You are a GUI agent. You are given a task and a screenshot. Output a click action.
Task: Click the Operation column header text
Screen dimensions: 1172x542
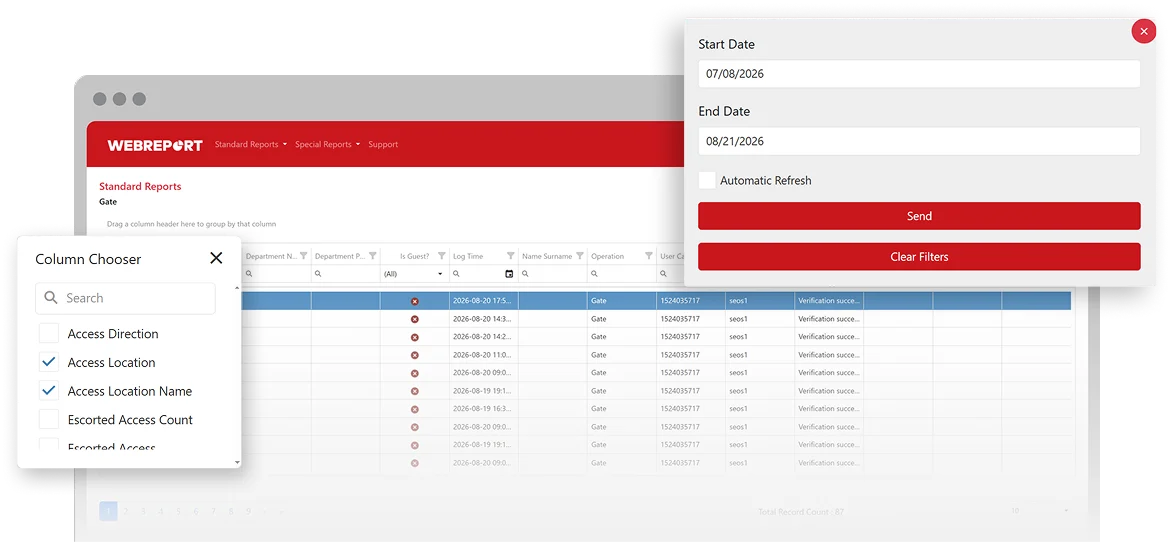607,256
